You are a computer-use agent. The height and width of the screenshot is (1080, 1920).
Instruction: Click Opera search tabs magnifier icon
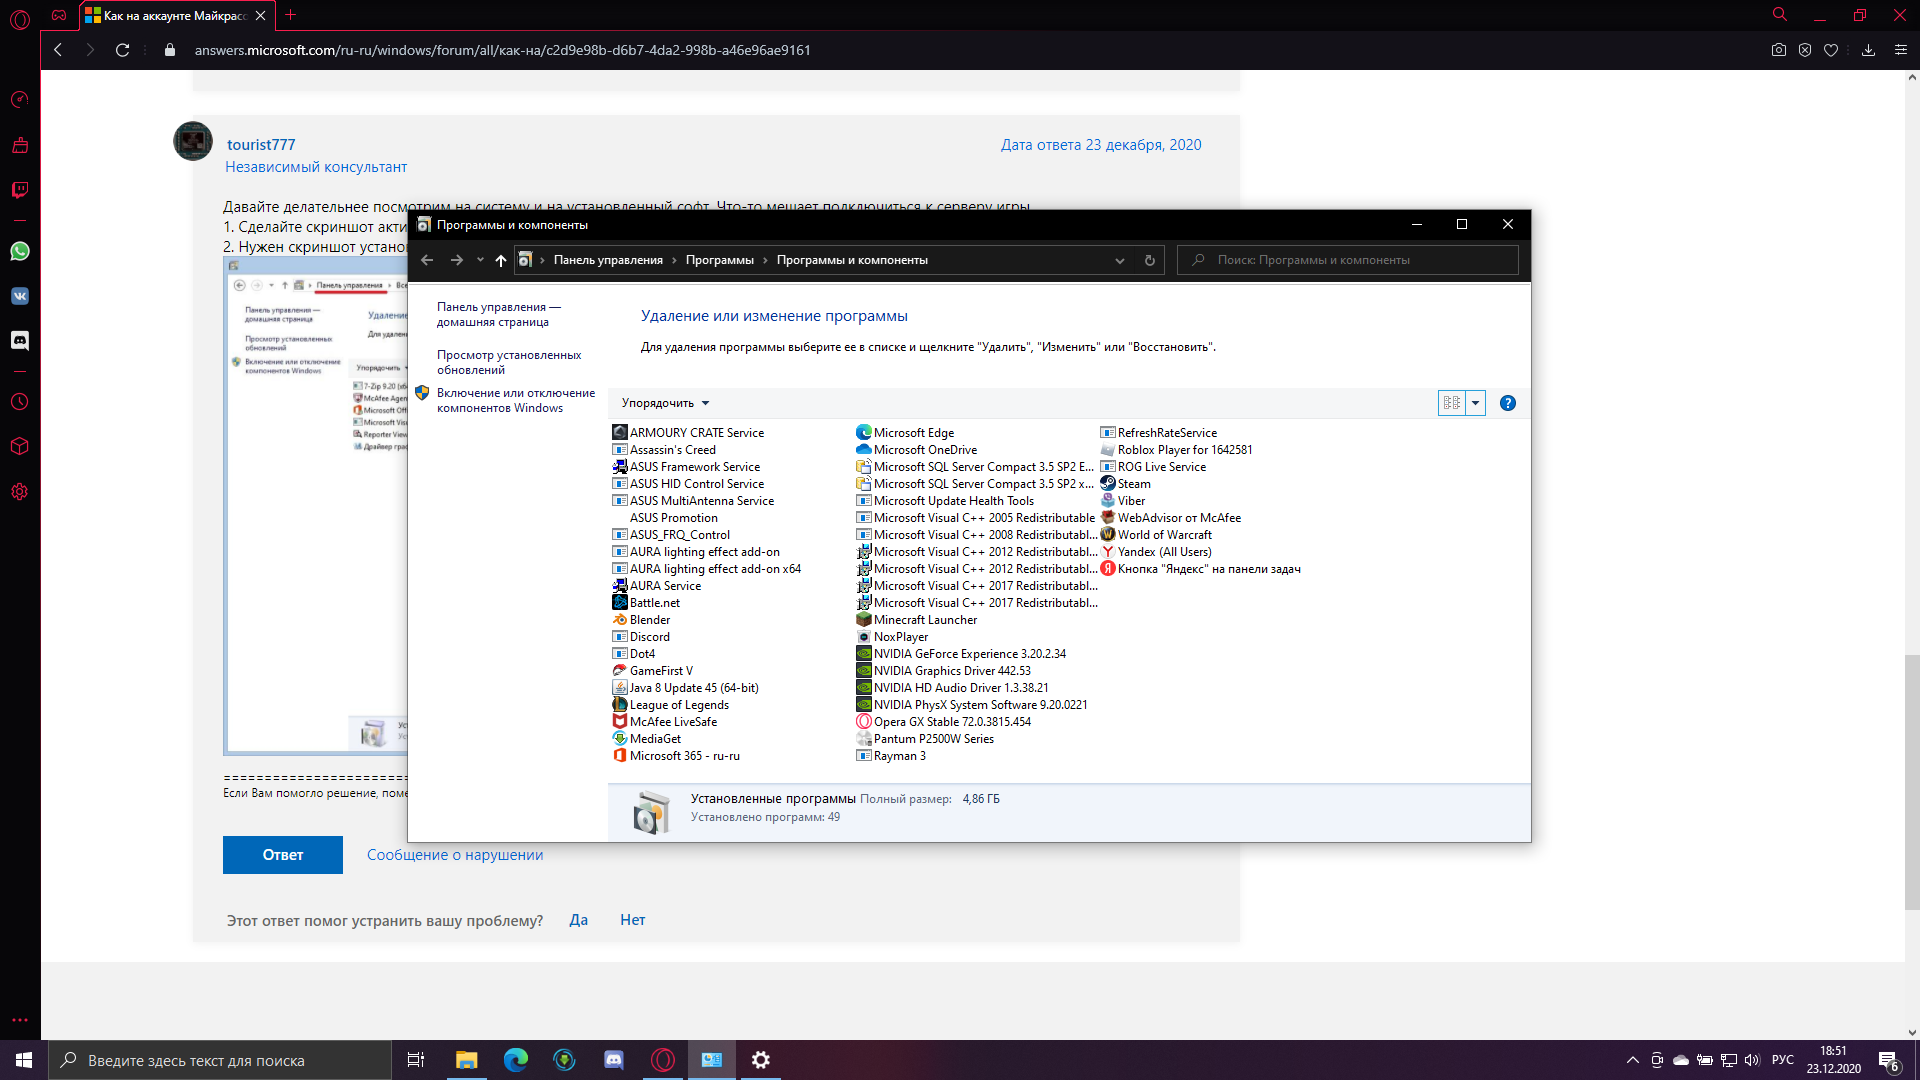pos(1780,15)
